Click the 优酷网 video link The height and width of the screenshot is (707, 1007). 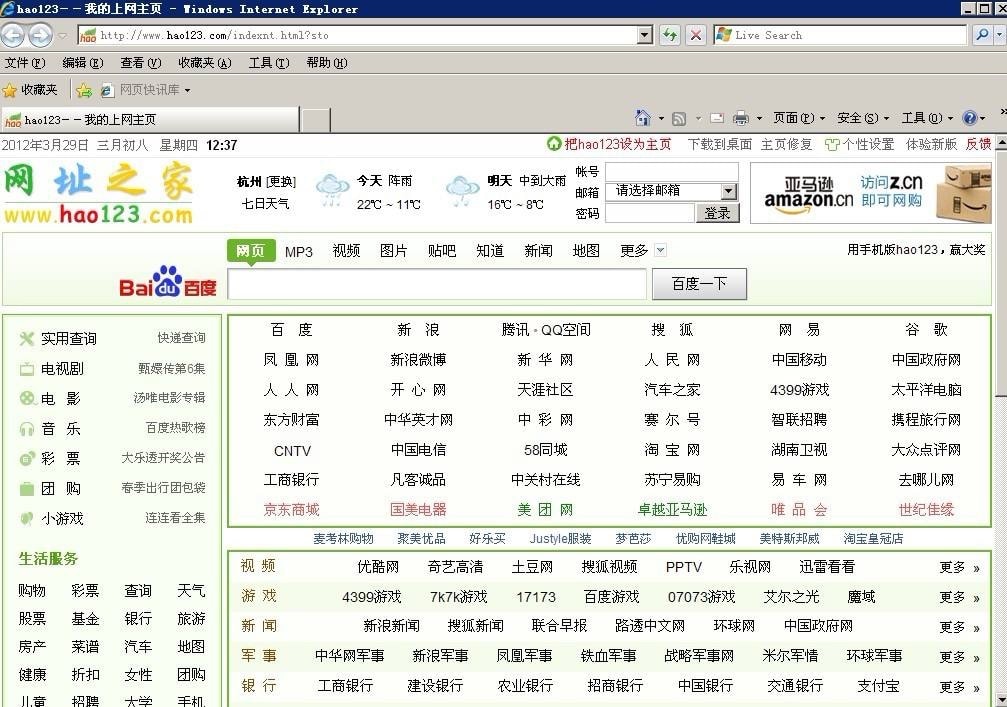pos(378,567)
